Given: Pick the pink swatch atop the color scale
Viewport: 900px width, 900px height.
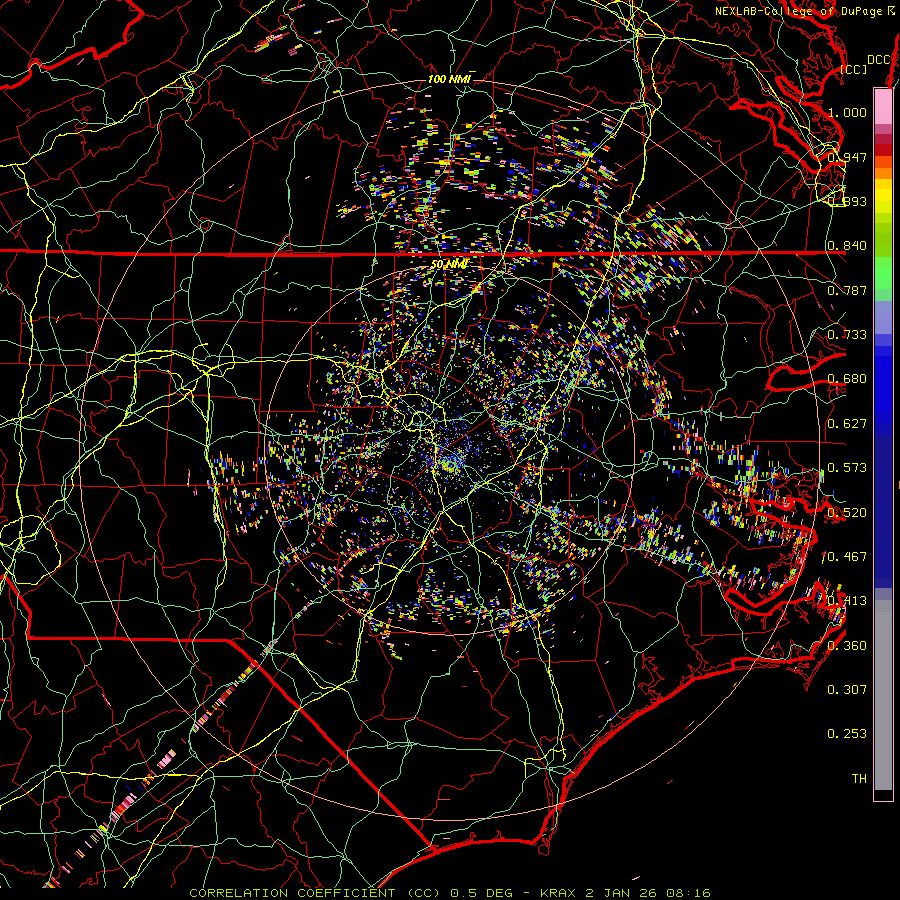Looking at the screenshot, I should pos(883,106).
